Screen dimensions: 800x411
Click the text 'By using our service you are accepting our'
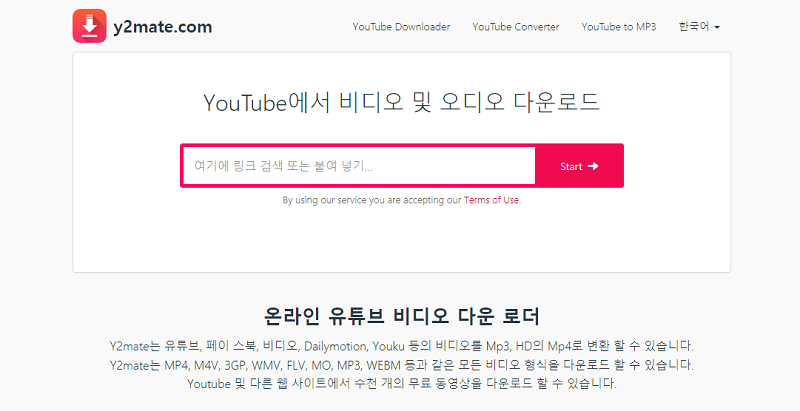pyautogui.click(x=372, y=200)
